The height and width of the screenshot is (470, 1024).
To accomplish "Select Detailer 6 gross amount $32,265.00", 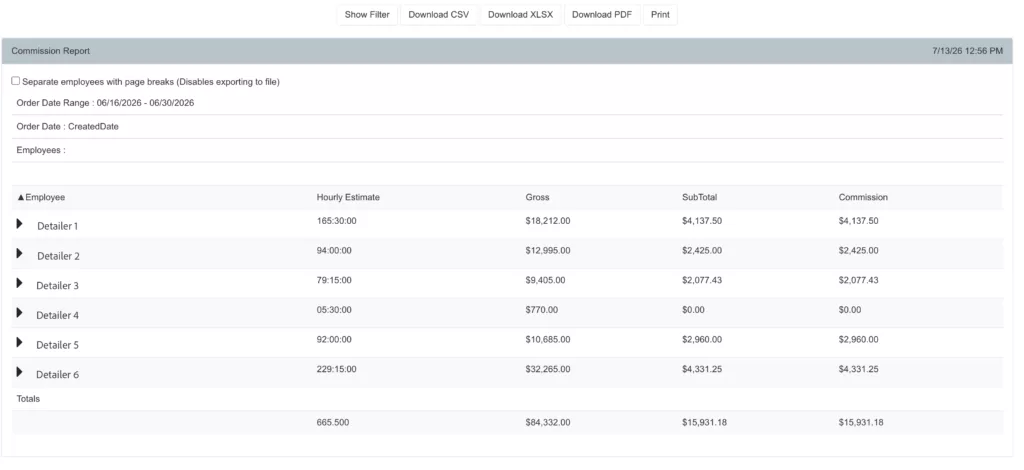I will tap(548, 369).
